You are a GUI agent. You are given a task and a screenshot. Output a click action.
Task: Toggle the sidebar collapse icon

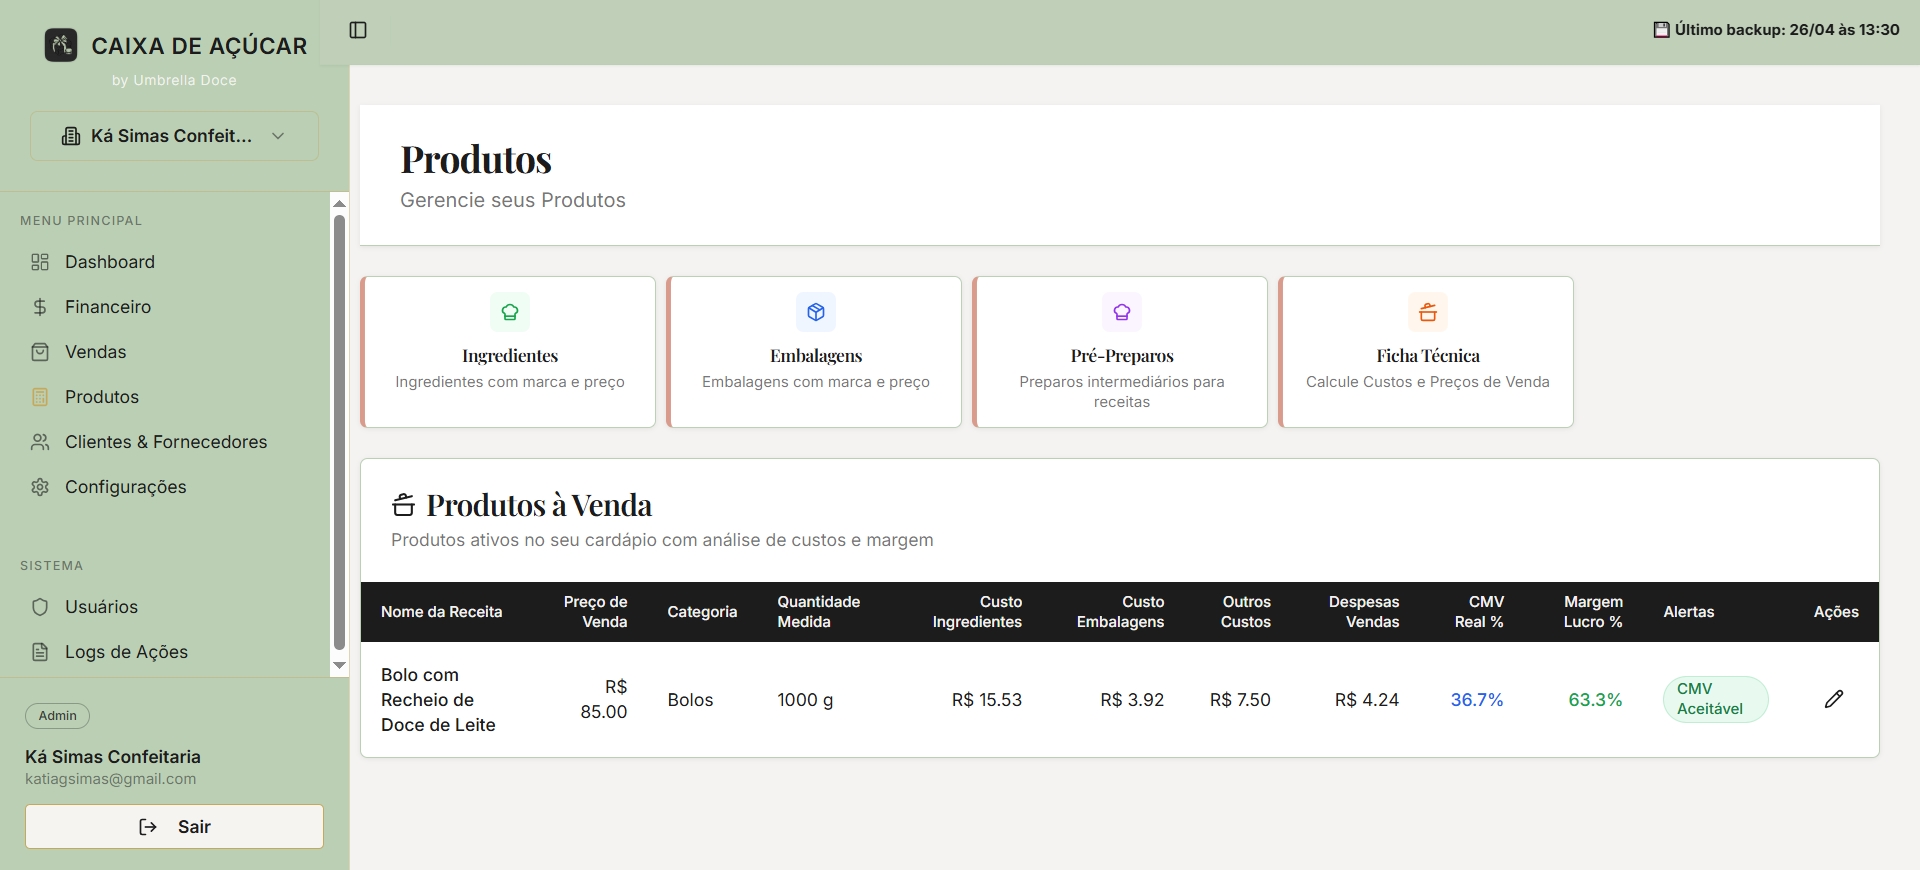[x=358, y=30]
